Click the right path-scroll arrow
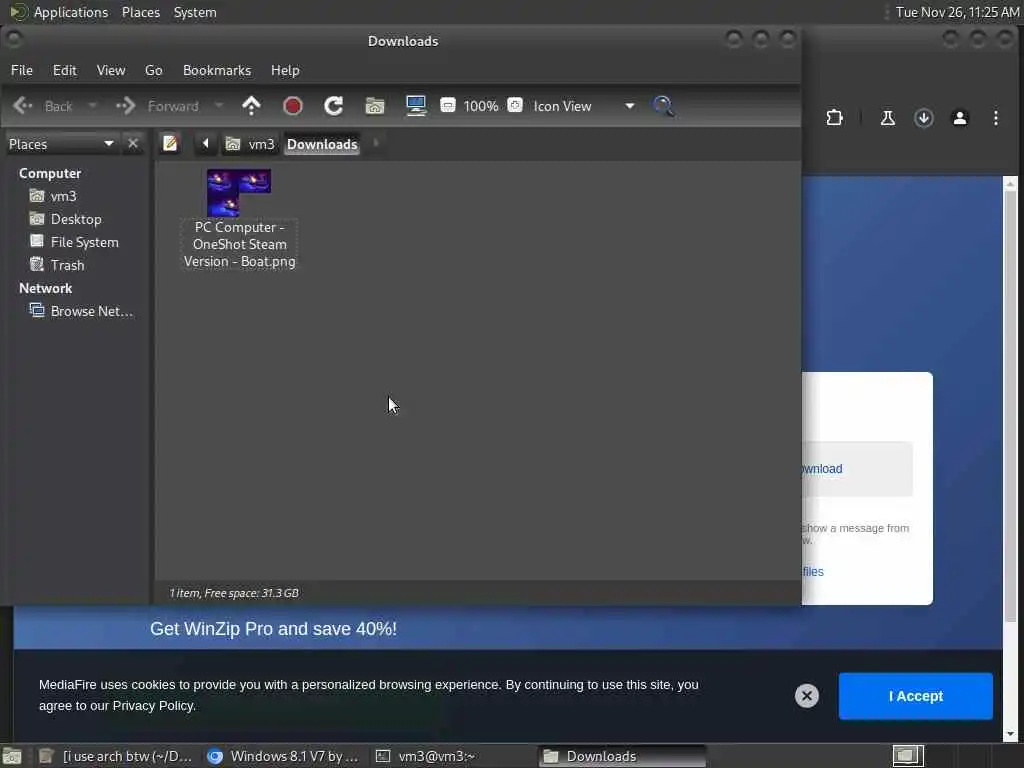Screen dimensions: 1024x768 (376, 144)
